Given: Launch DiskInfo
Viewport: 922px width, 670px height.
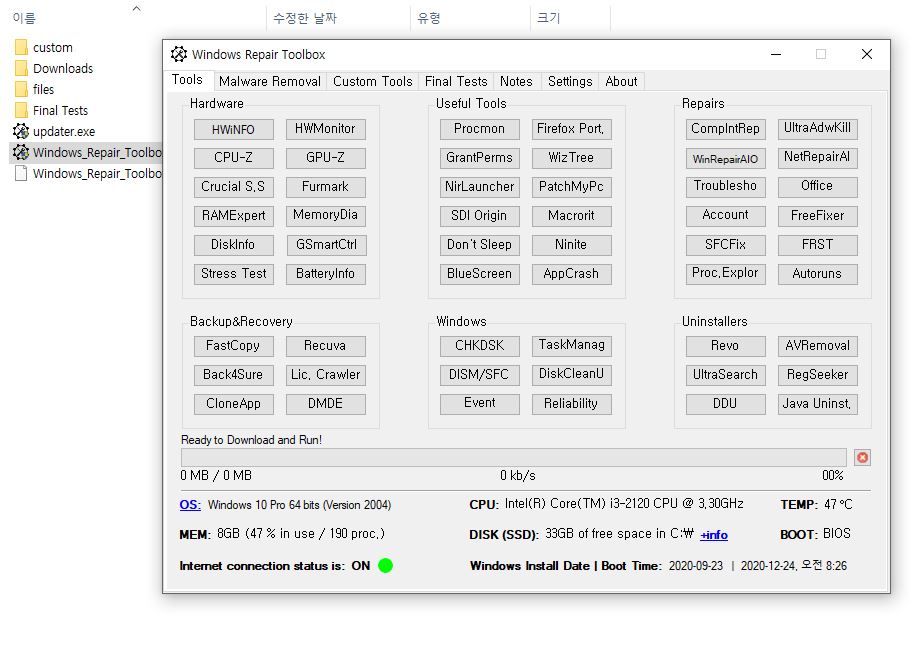Looking at the screenshot, I should point(233,245).
